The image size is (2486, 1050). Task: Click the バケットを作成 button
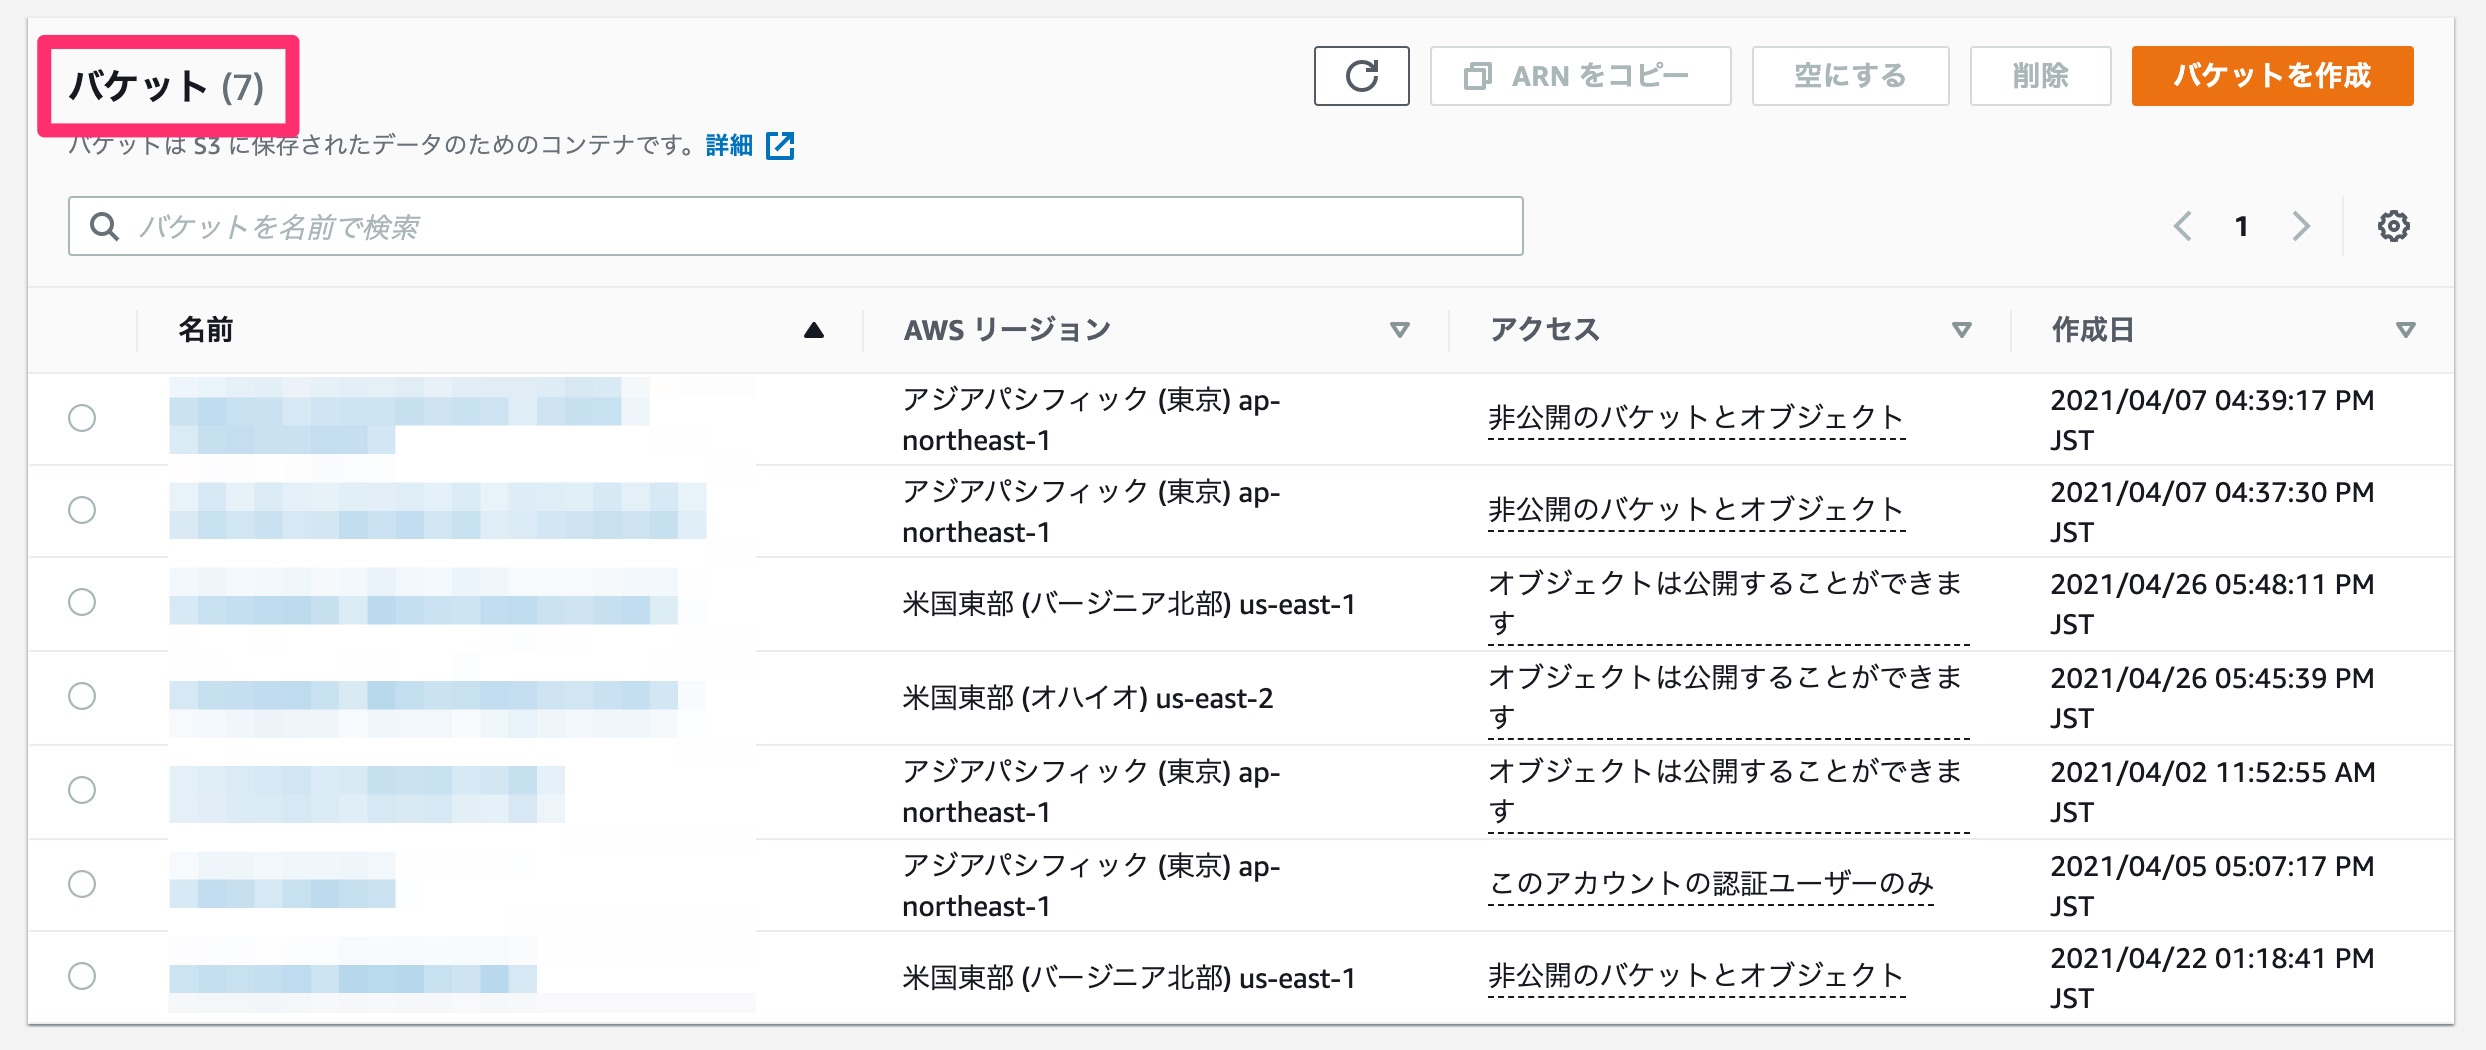click(2272, 75)
